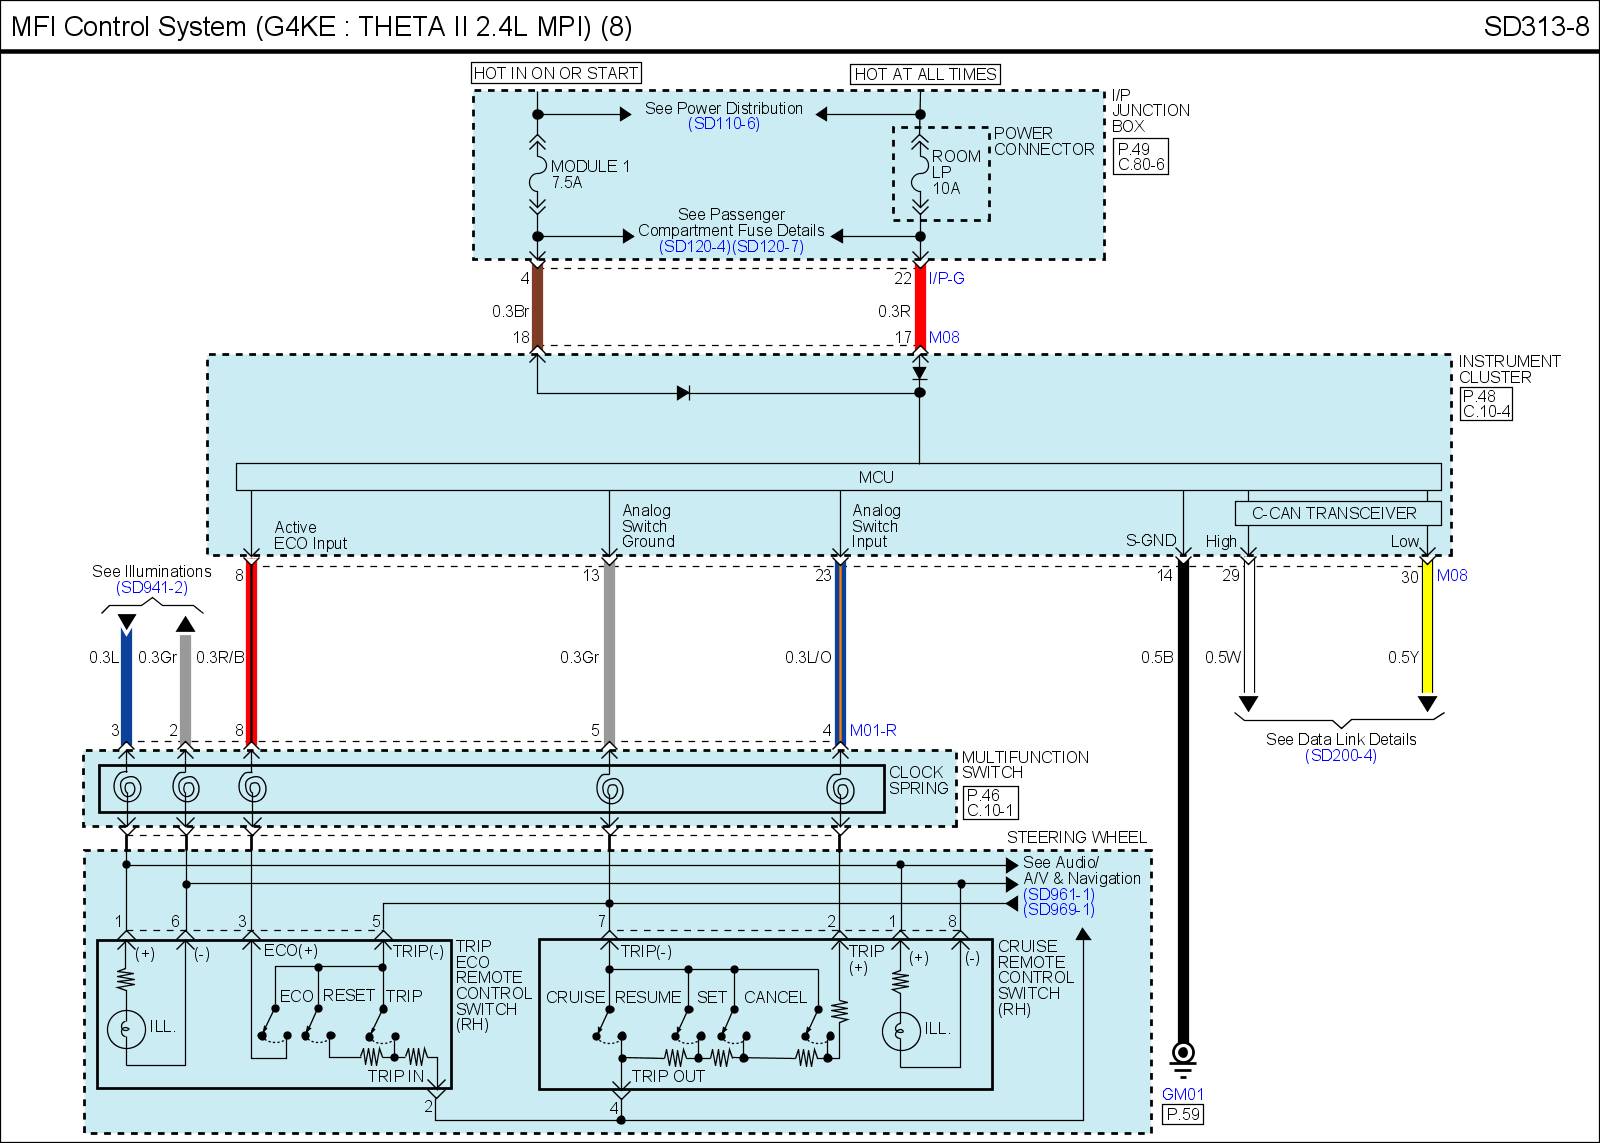Click the C-CAN TRANSCEIVER block

1334,513
